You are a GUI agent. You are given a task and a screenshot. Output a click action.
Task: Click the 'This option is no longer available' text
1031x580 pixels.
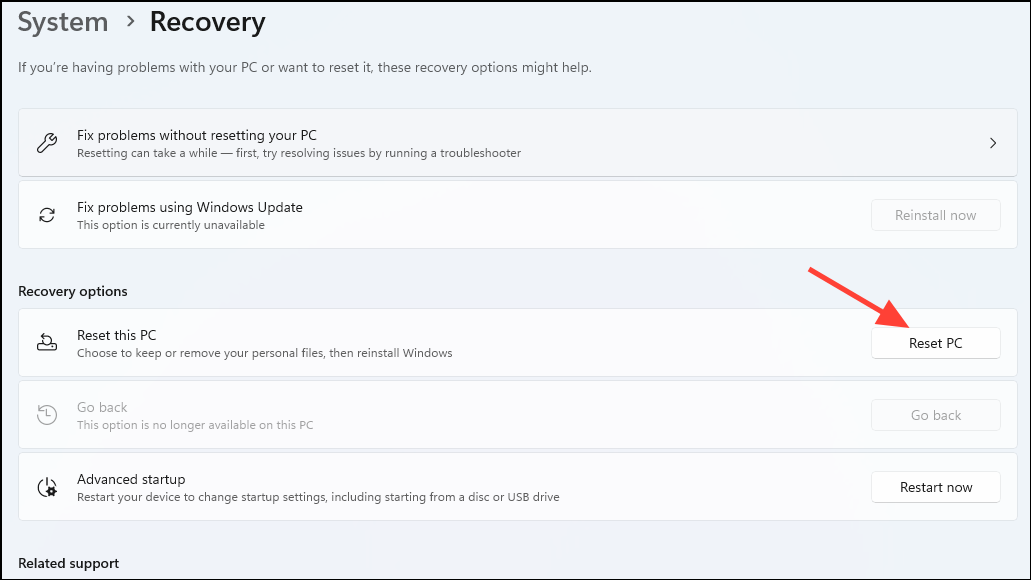coord(195,425)
